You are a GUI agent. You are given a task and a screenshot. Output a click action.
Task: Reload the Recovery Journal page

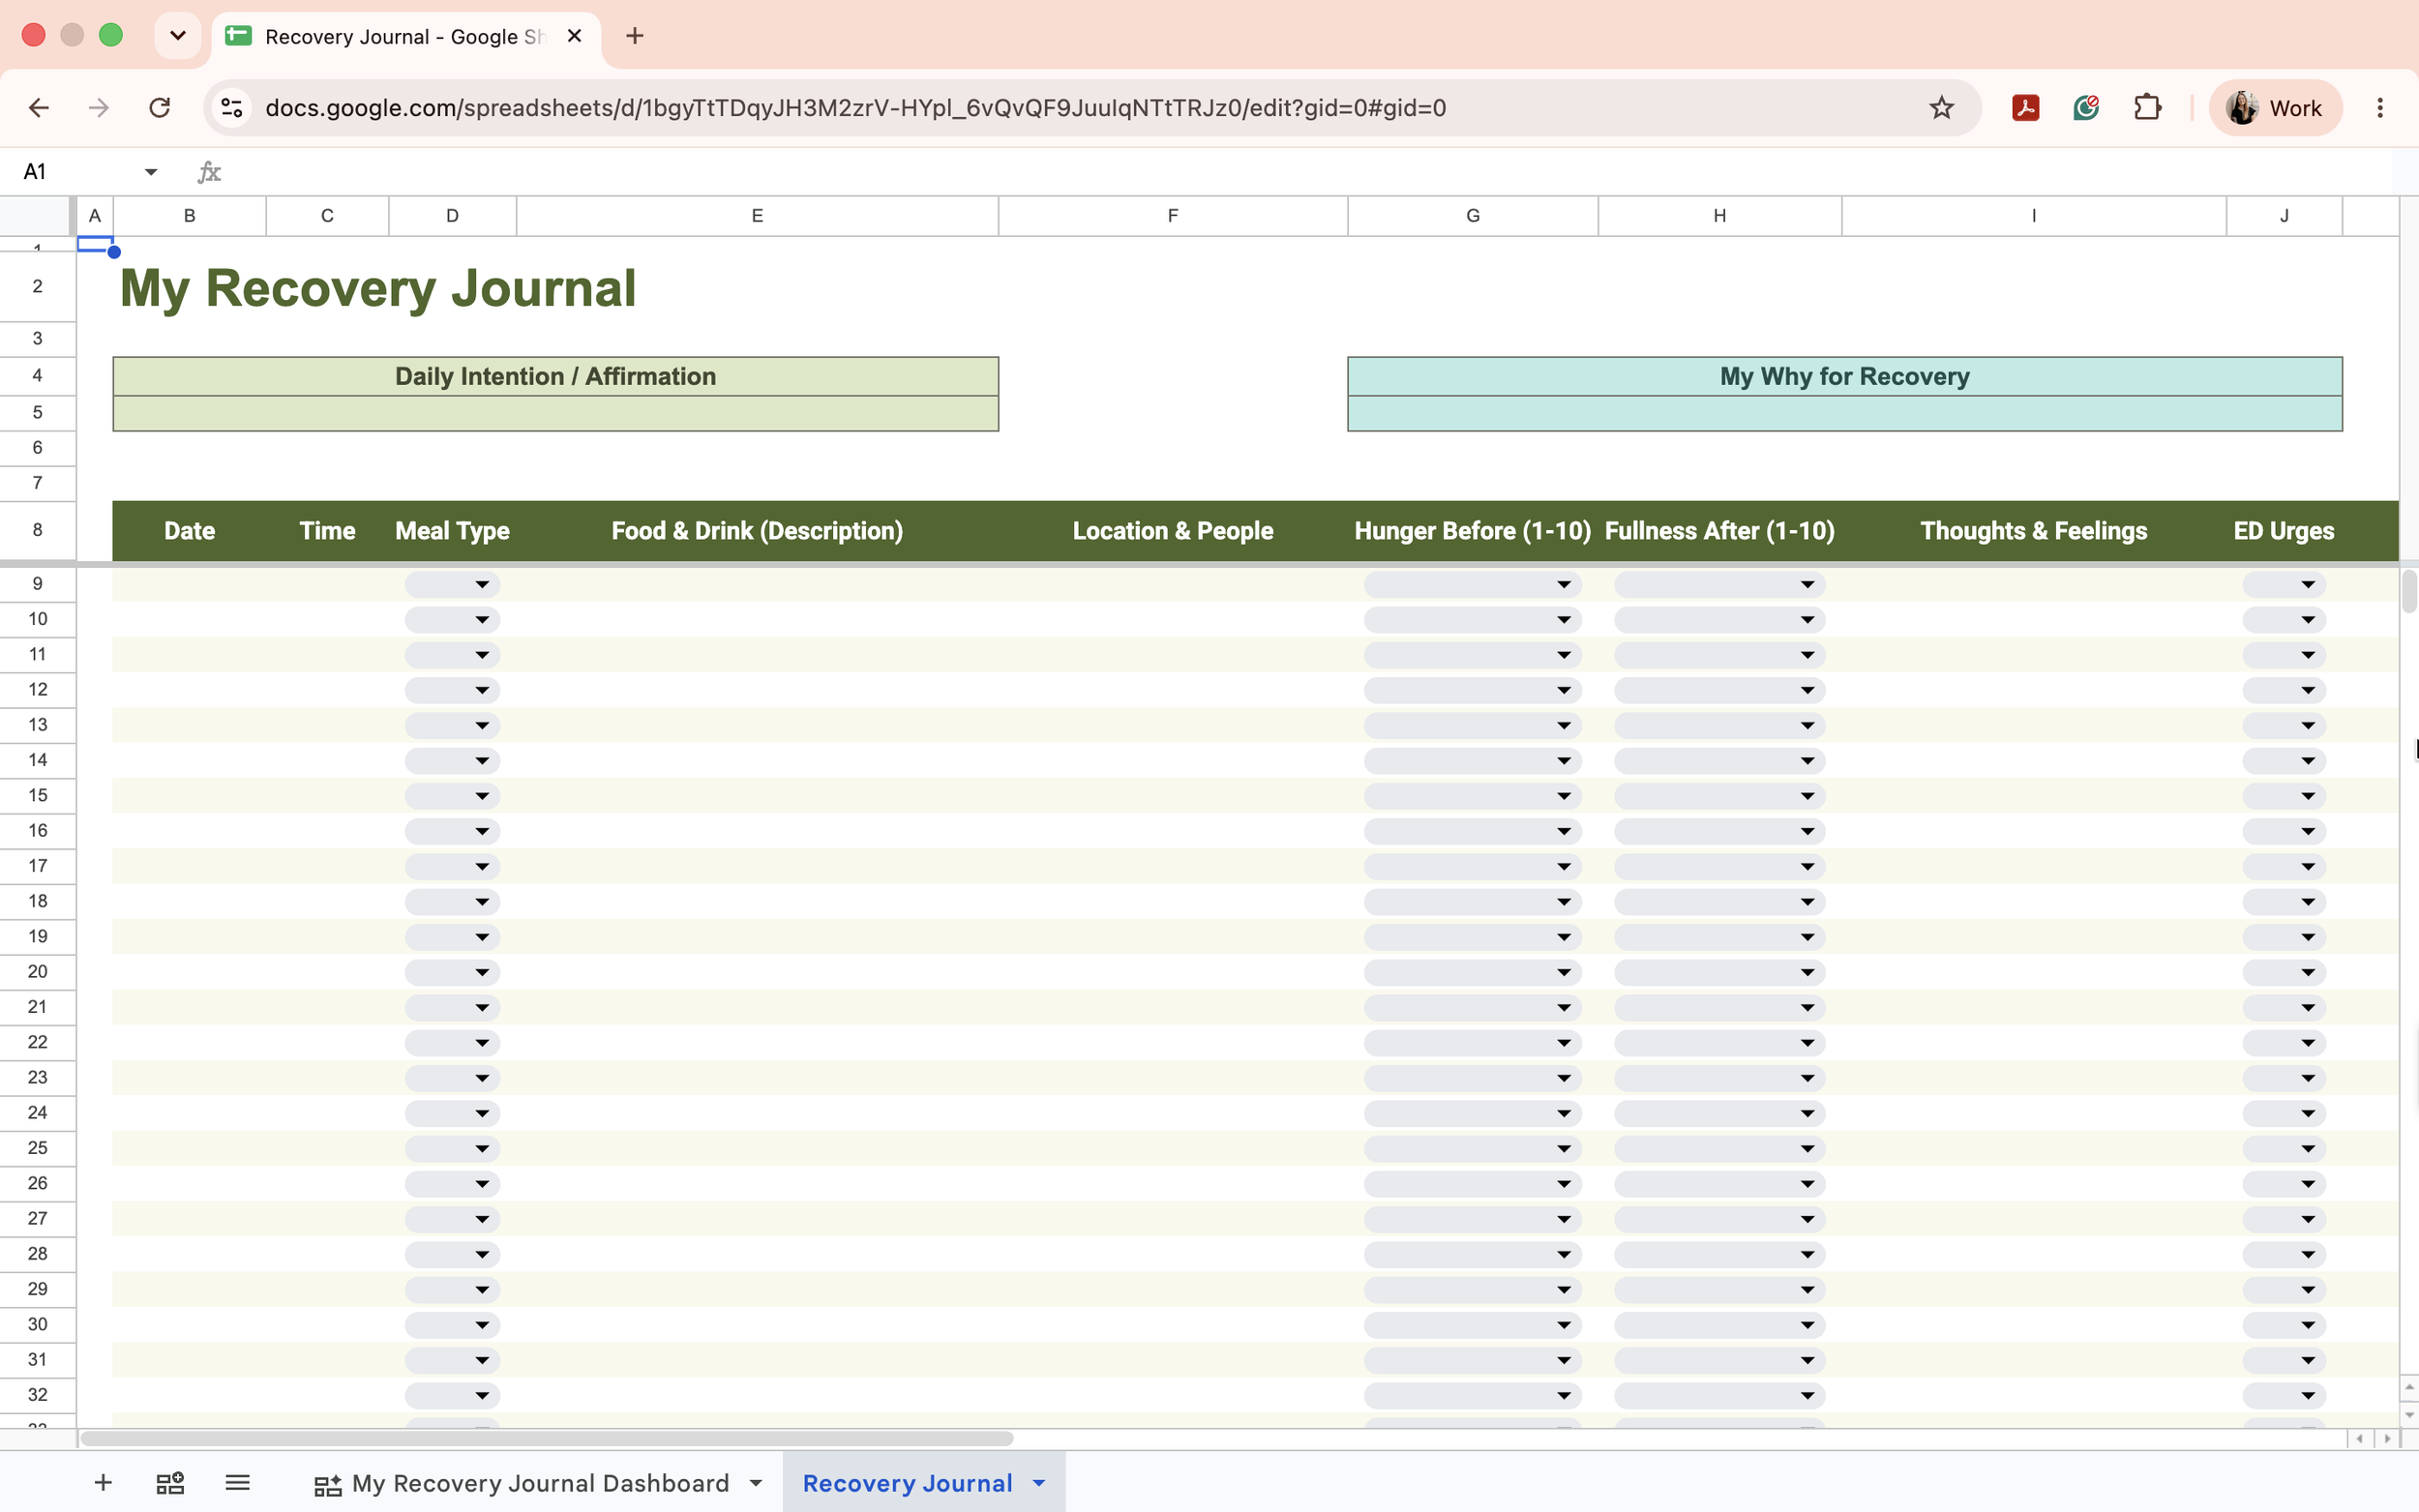click(160, 108)
